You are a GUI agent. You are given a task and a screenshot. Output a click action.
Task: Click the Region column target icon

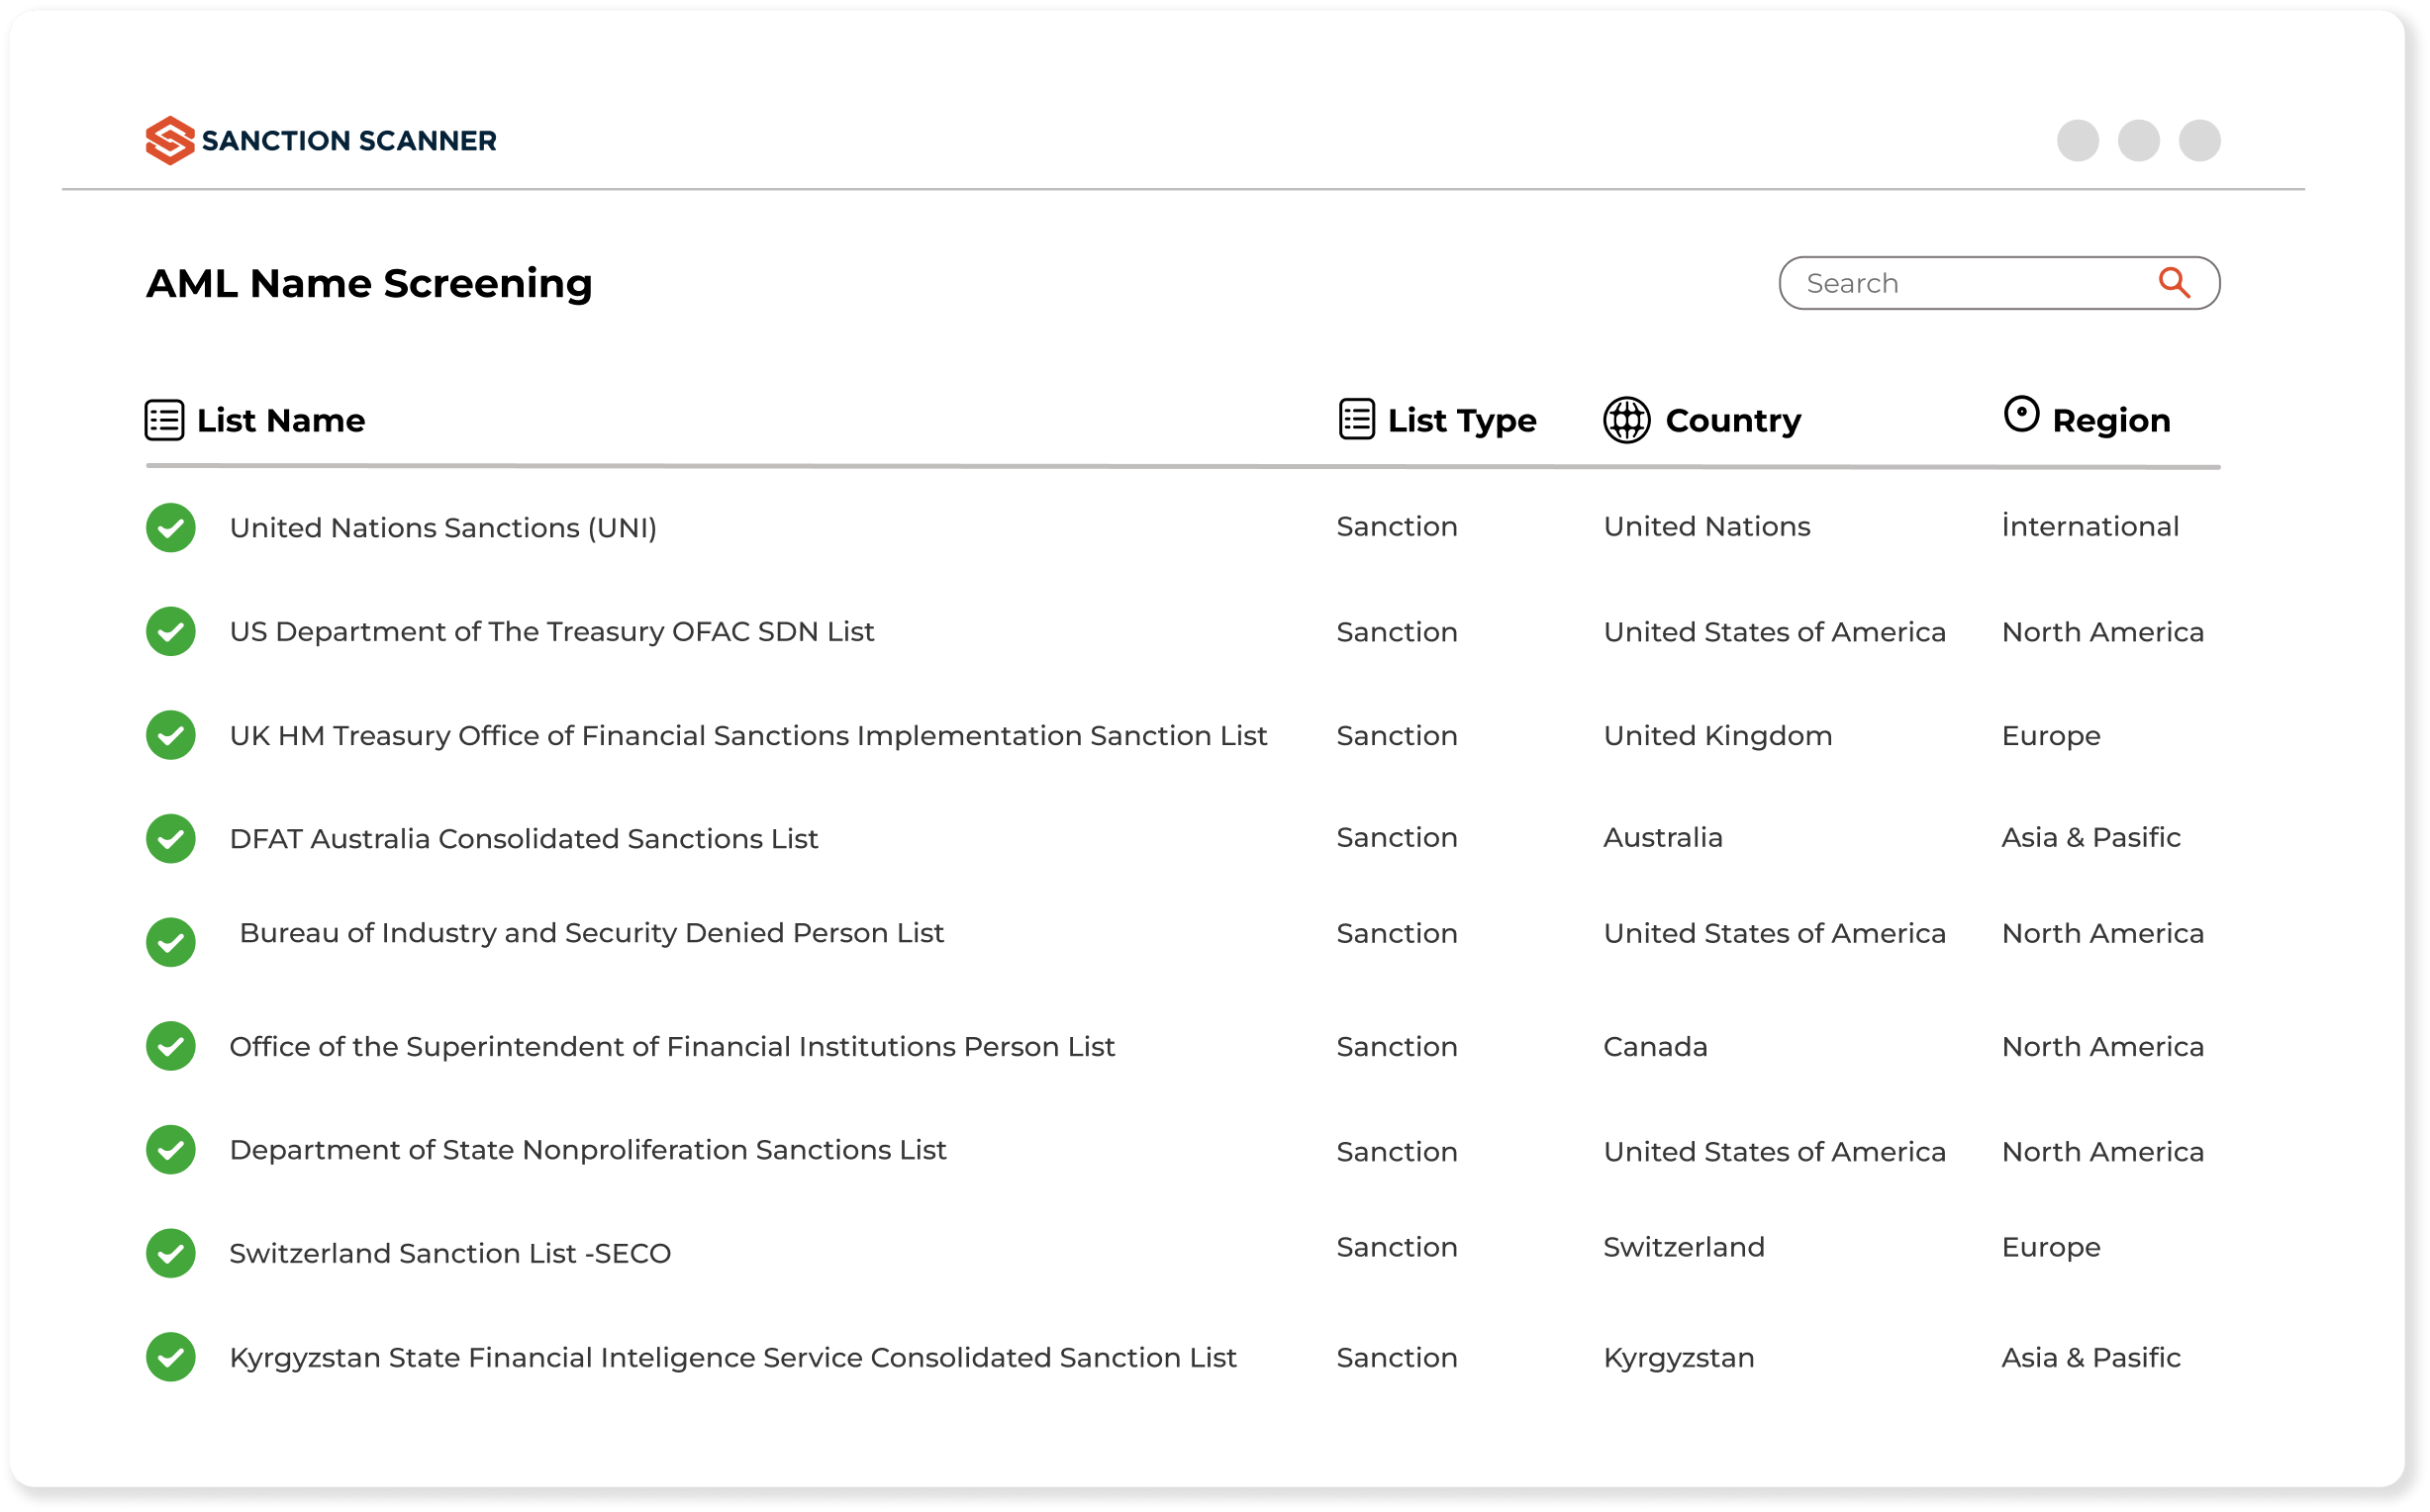tap(2021, 414)
